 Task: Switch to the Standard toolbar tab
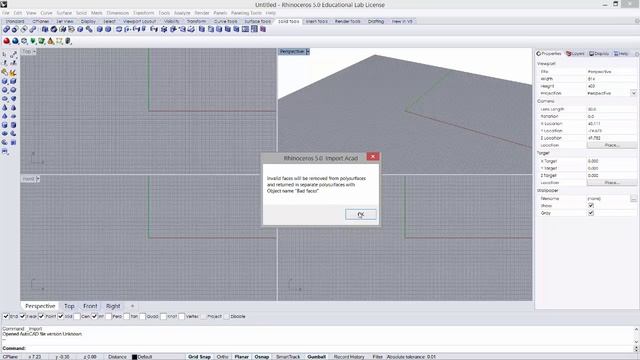(x=15, y=21)
